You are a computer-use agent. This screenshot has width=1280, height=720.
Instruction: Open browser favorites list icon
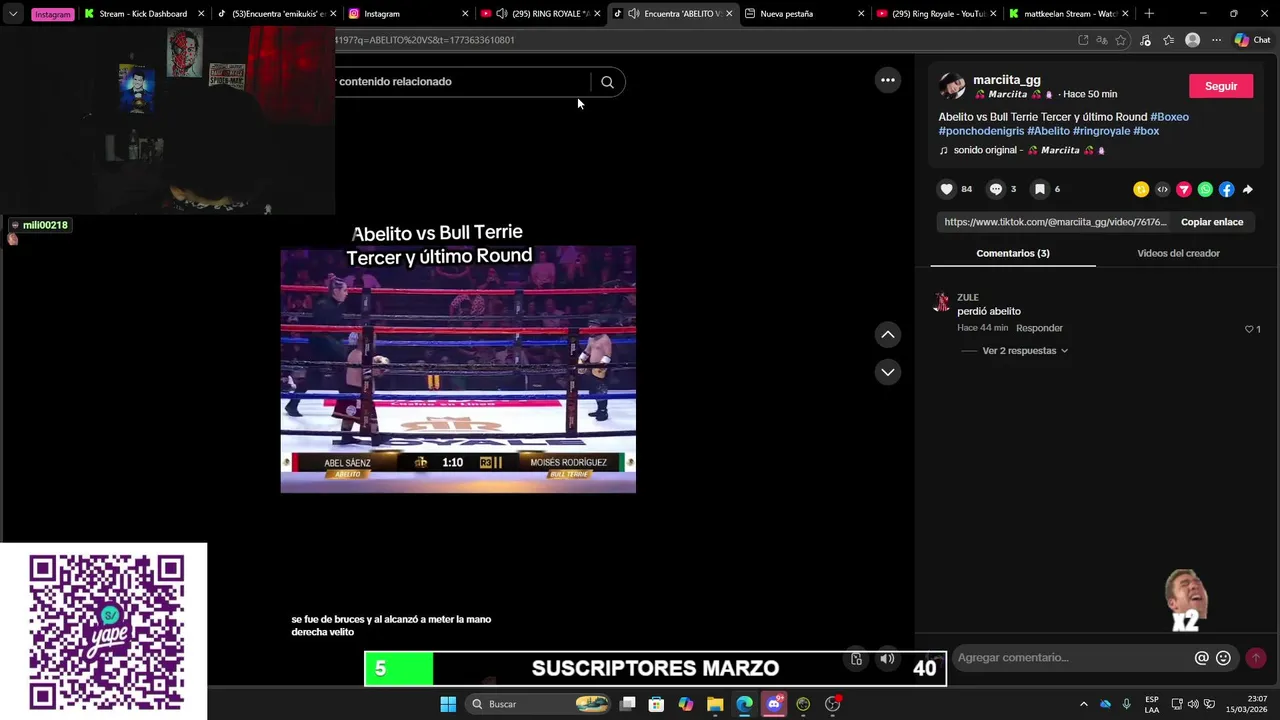(x=1168, y=40)
